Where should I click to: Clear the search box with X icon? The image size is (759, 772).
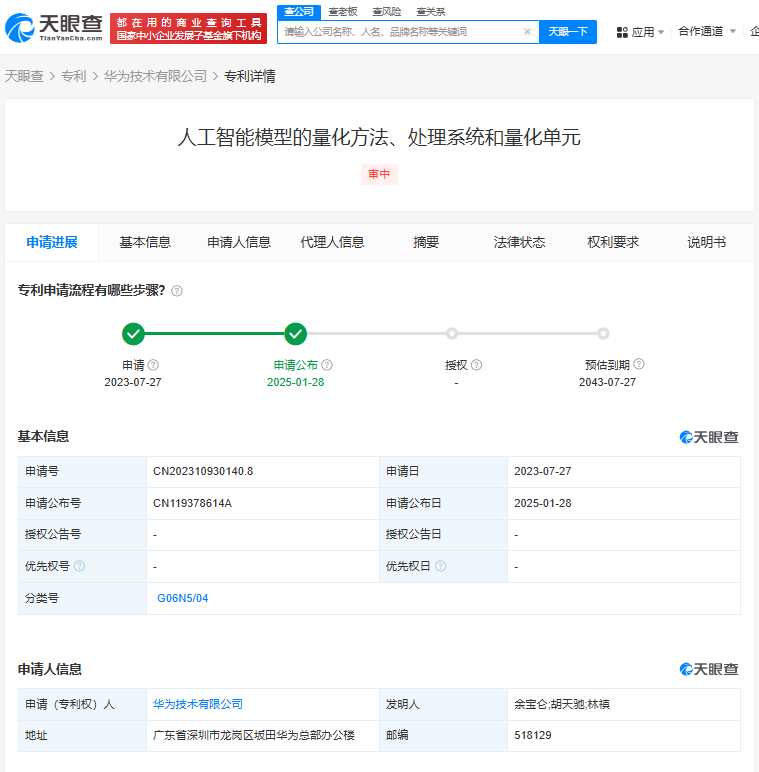[527, 32]
